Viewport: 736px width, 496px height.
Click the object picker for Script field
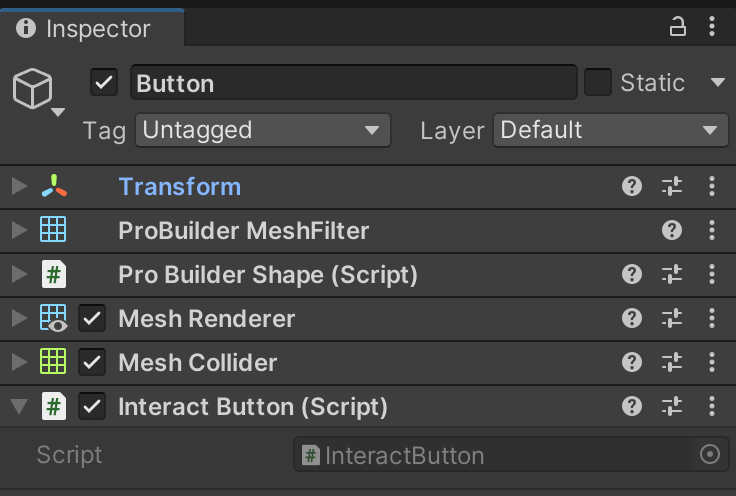pyautogui.click(x=710, y=455)
